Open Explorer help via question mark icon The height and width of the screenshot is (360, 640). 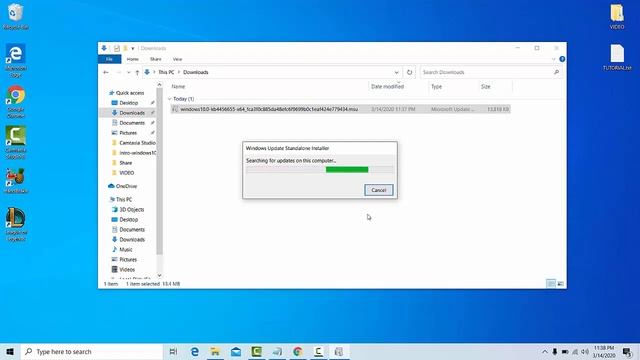click(x=562, y=59)
